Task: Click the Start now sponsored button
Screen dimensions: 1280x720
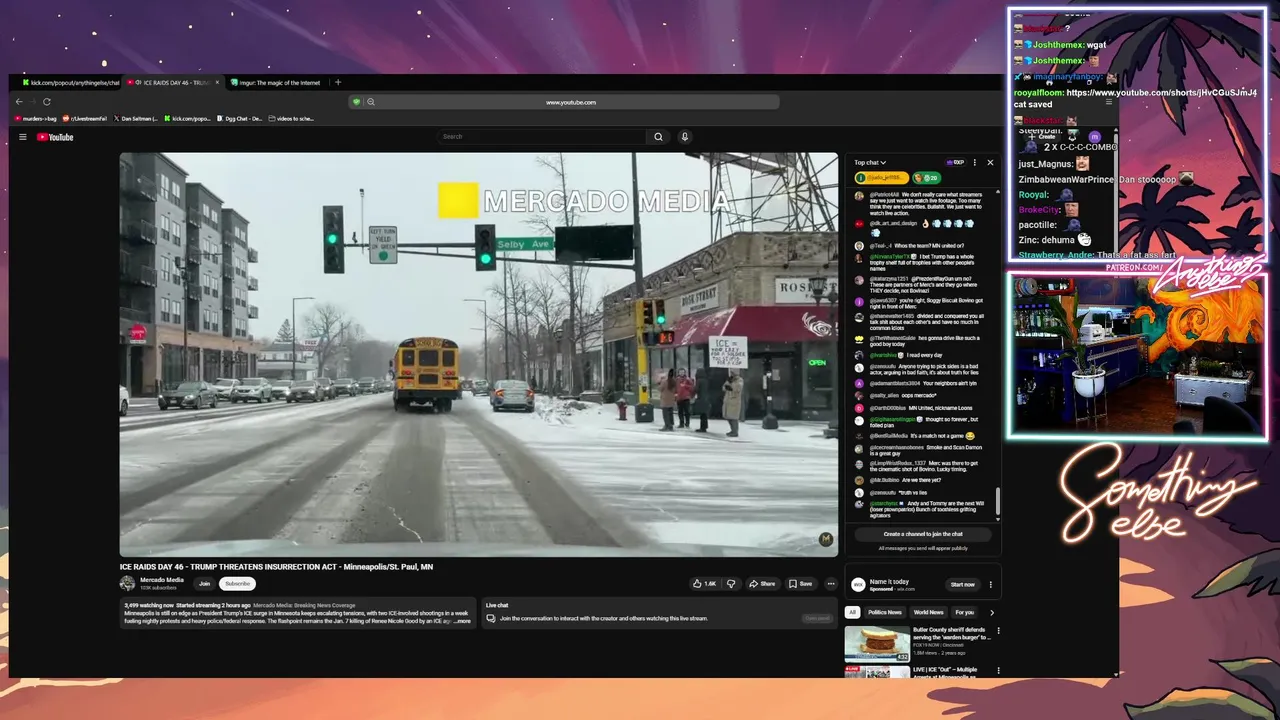Action: click(x=962, y=584)
